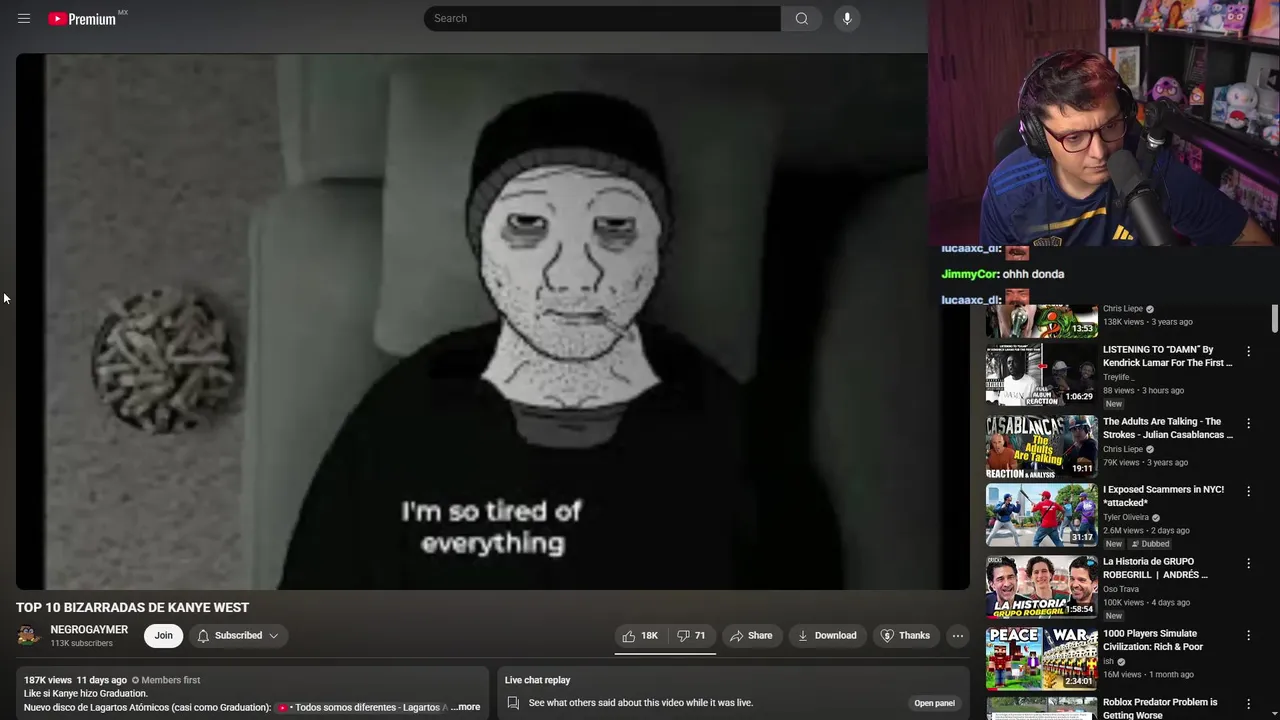Image resolution: width=1280 pixels, height=720 pixels.
Task: Open Tyler Oliveira channel name
Action: [x=1126, y=517]
